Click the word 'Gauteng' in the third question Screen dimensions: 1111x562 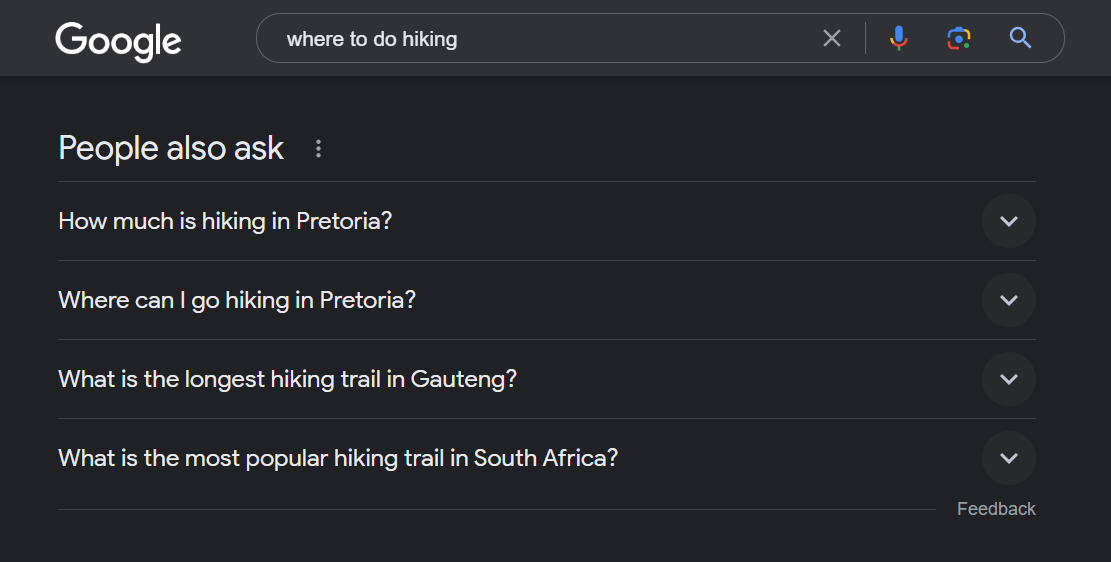462,379
